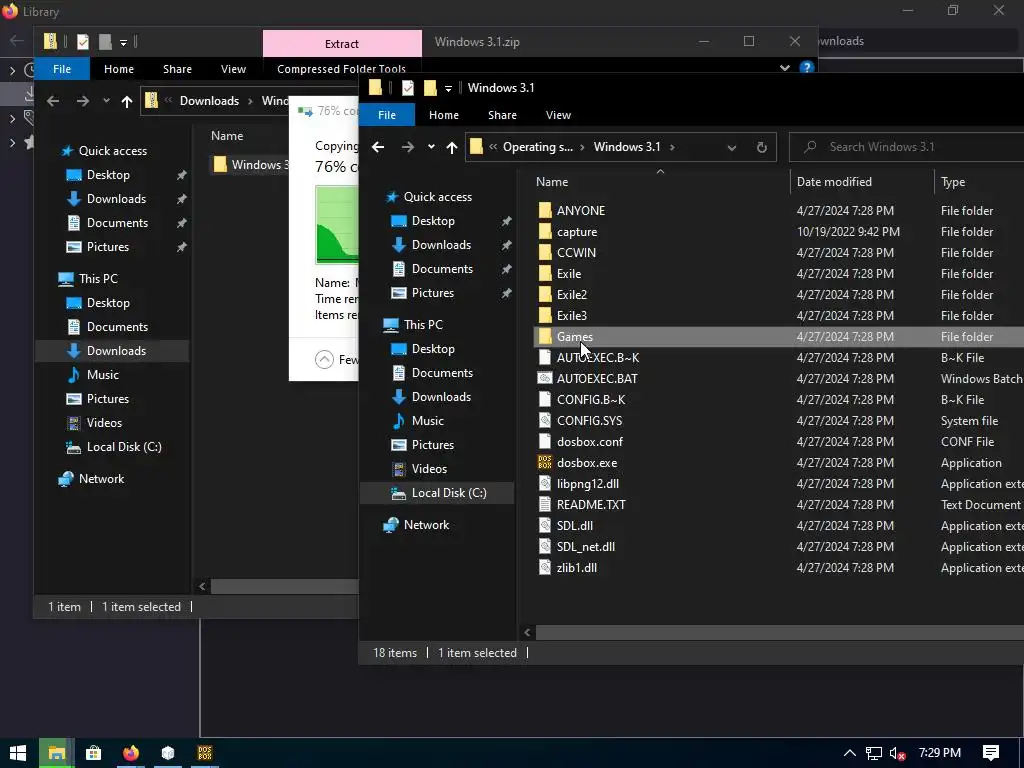The height and width of the screenshot is (768, 1024).
Task: Expand the ribbon in zip window
Action: [785, 68]
